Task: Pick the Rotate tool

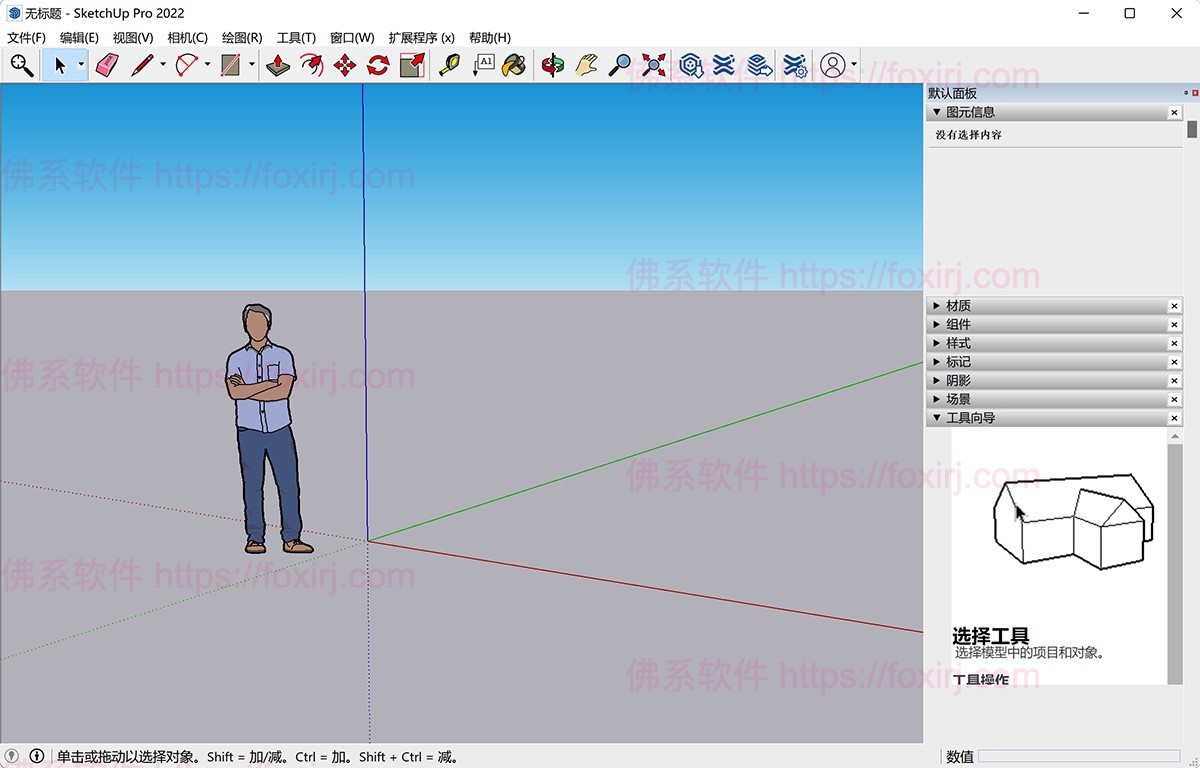Action: point(378,66)
